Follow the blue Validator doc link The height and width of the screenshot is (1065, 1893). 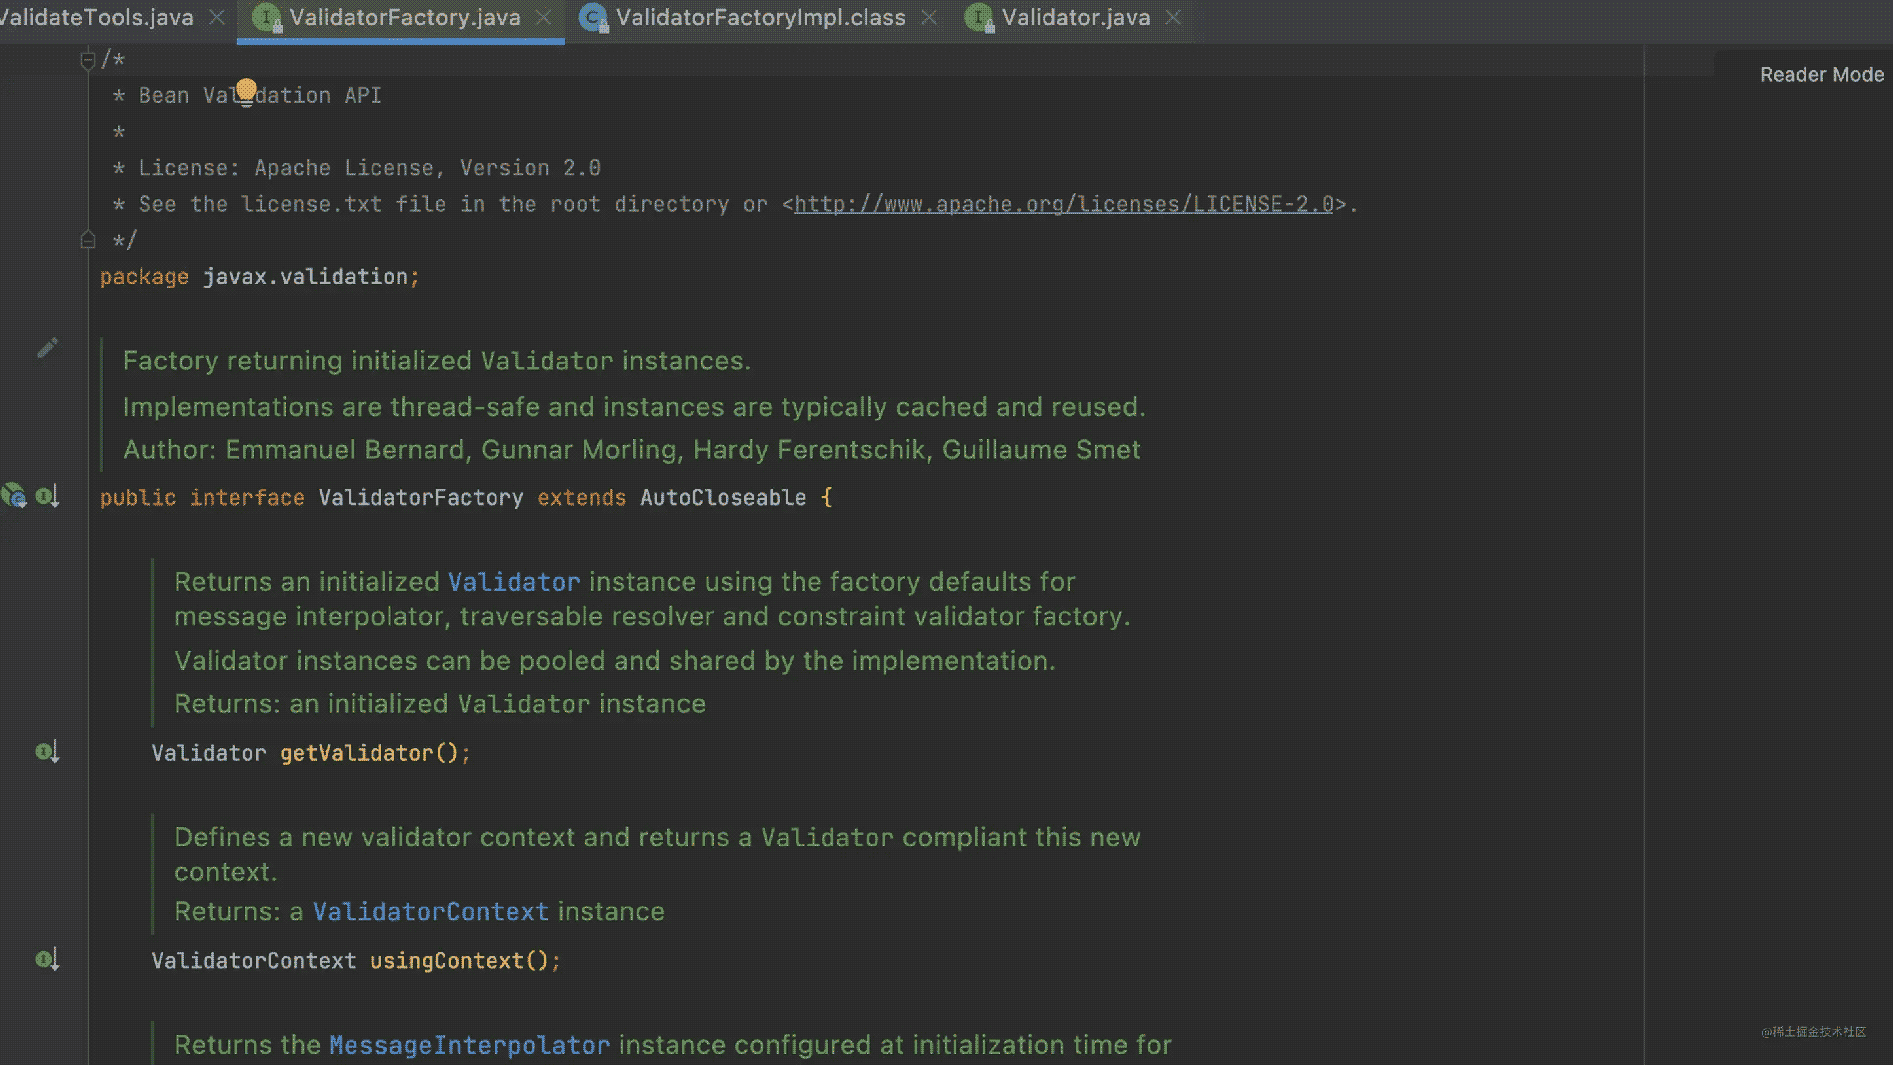(x=513, y=582)
